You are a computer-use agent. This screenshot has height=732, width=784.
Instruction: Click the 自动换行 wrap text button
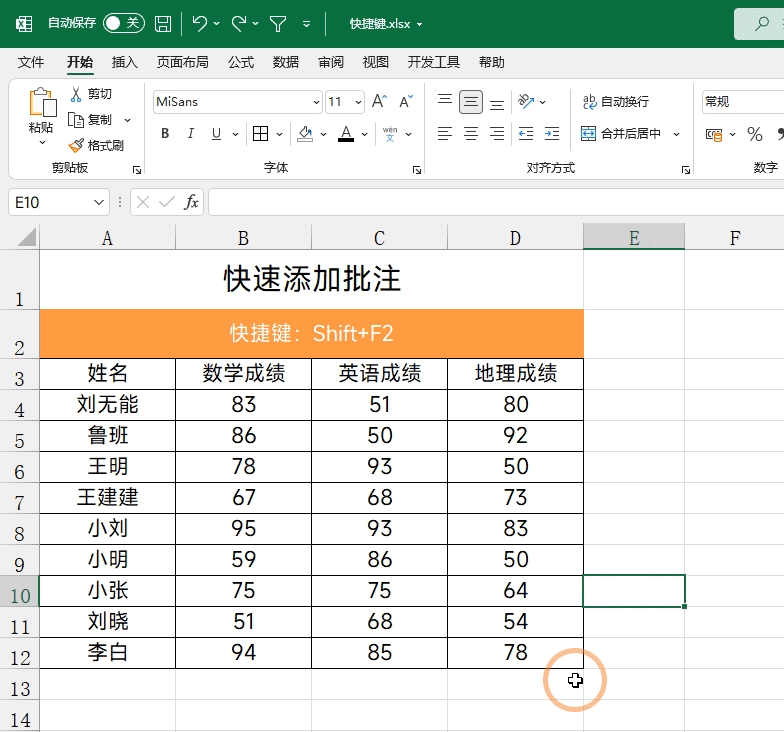point(616,102)
